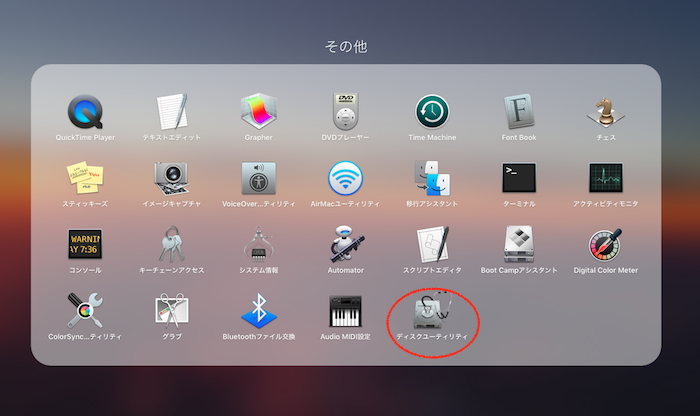
Task: Launch AirMacユーティリティ app
Action: pos(346,178)
